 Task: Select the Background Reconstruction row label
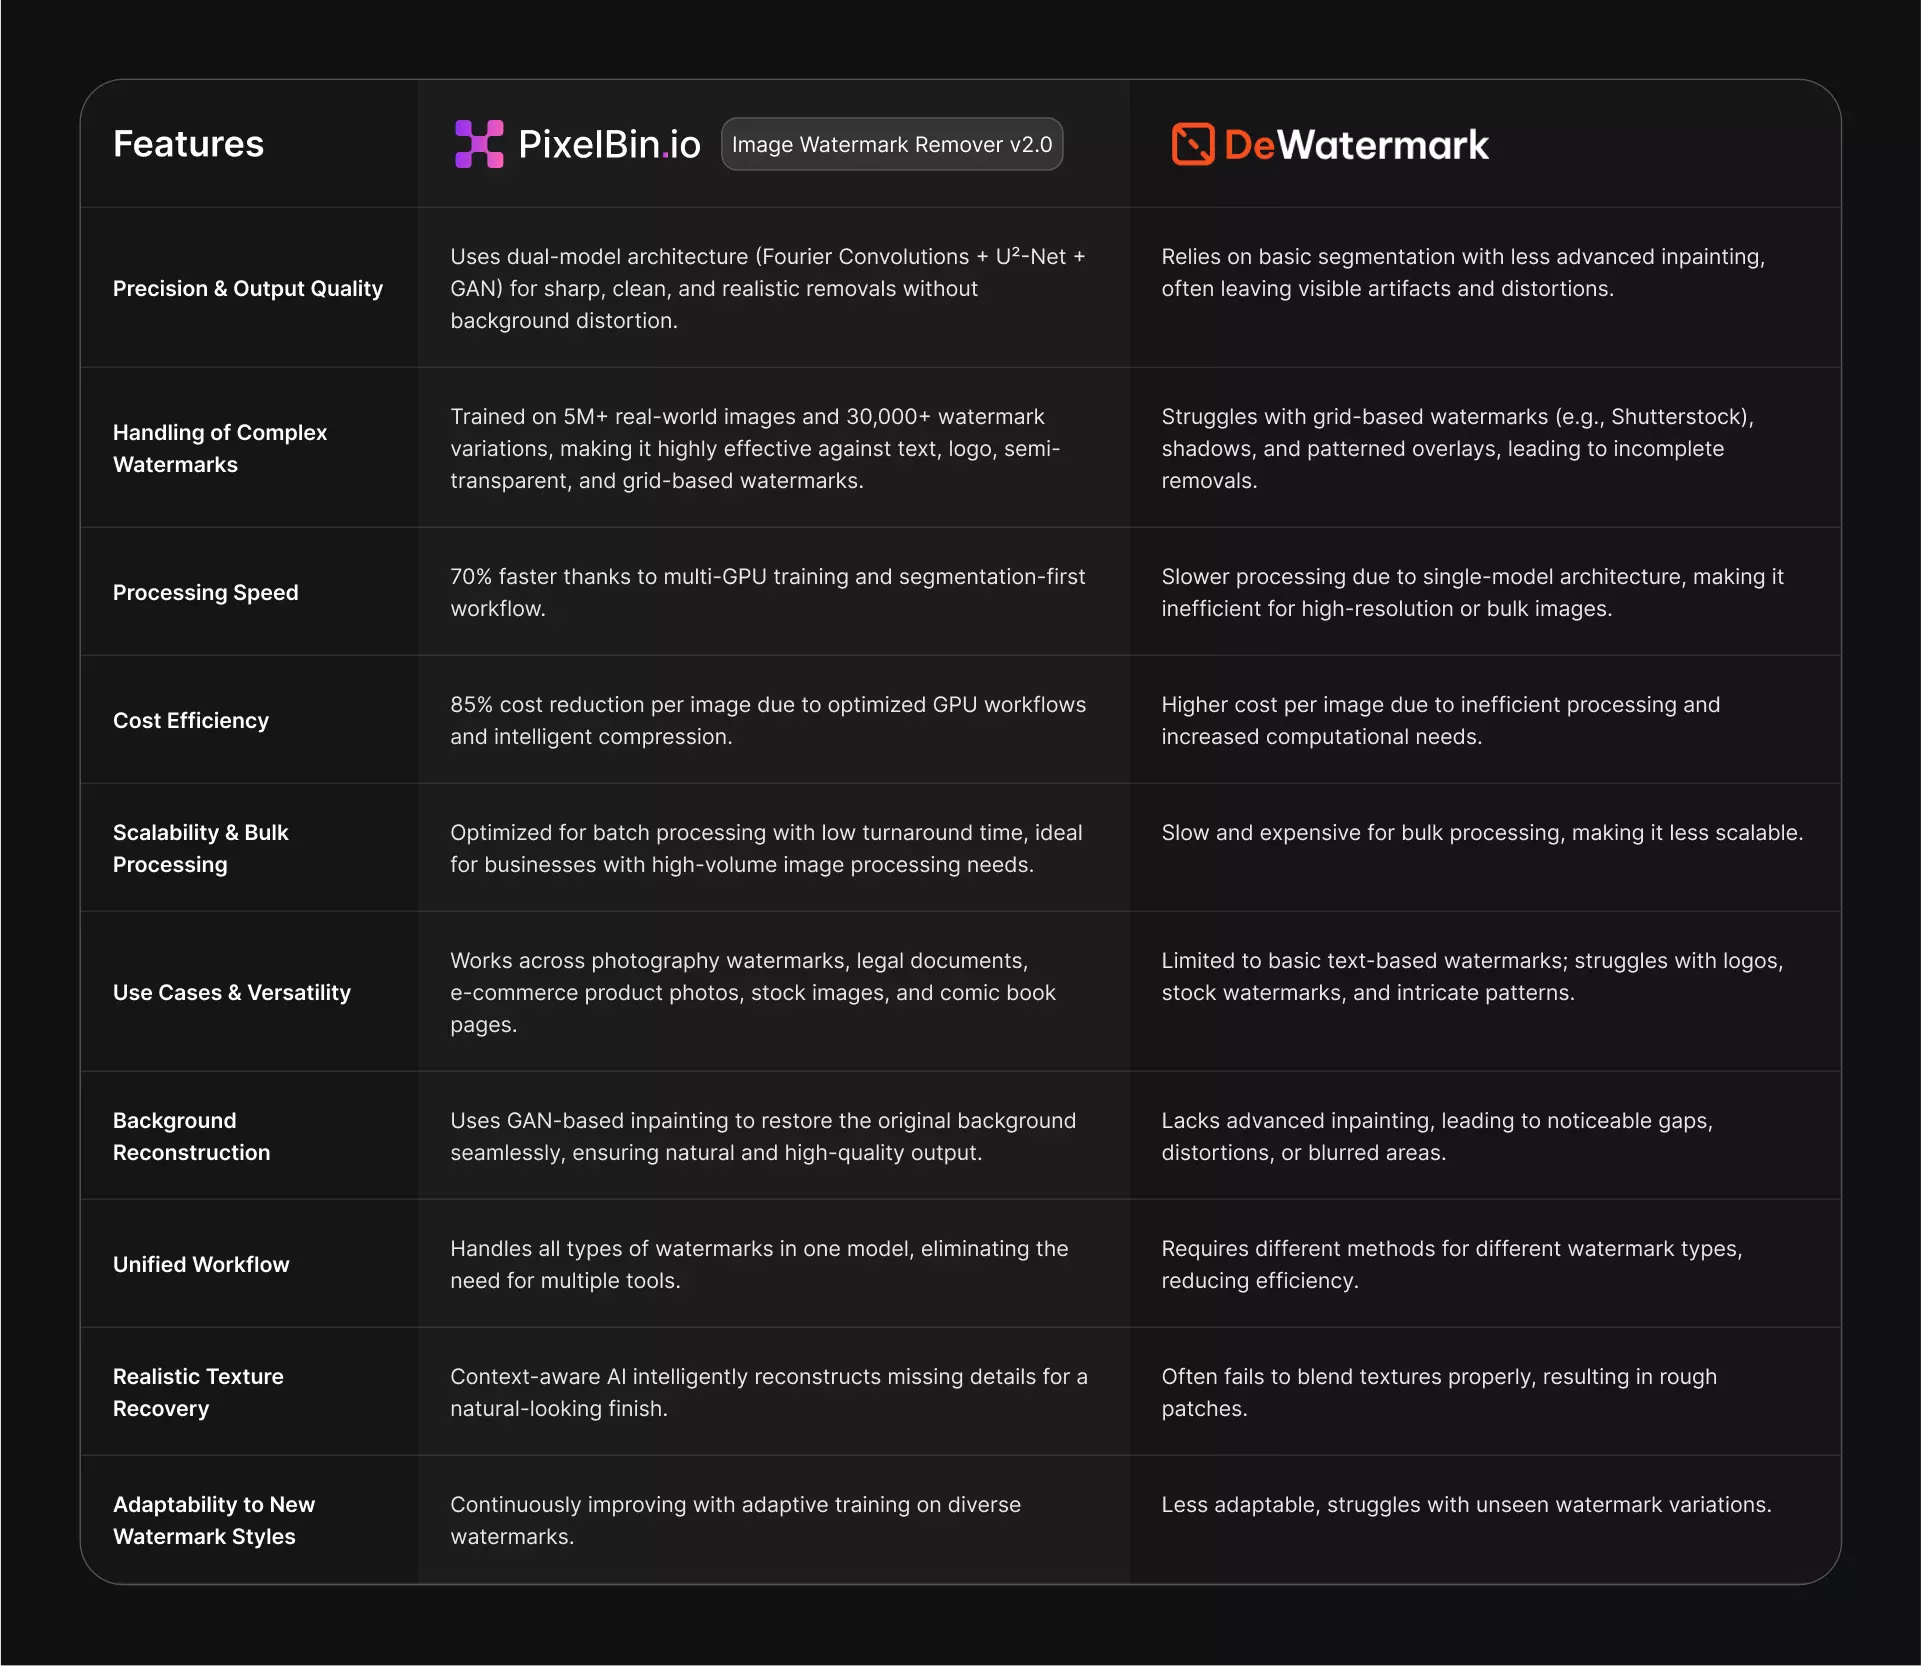coord(191,1136)
